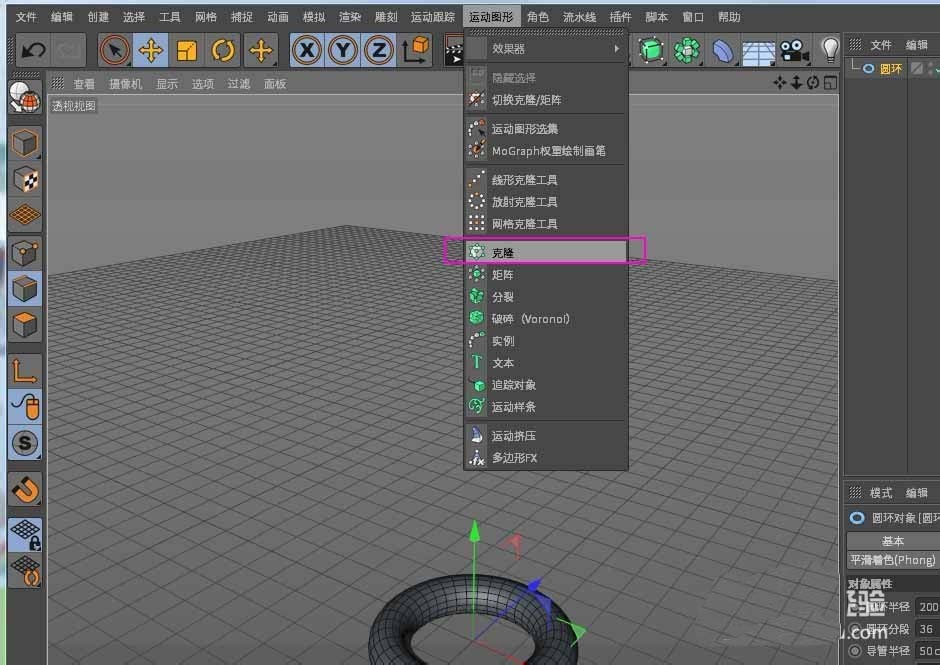Toggle the Z axis lock
This screenshot has width=940, height=665.
tap(379, 48)
